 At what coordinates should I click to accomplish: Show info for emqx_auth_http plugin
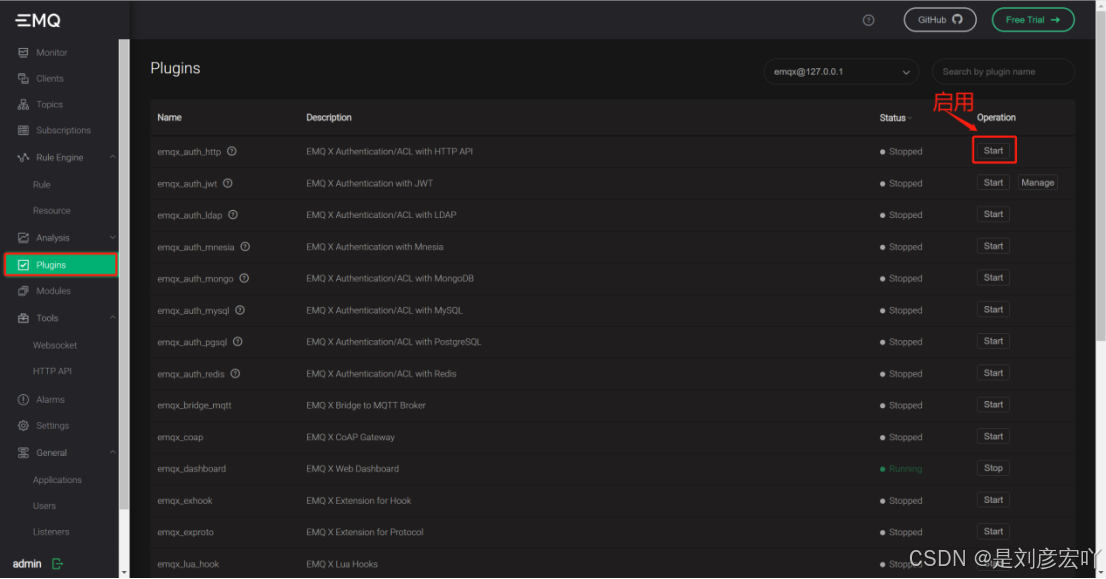pos(231,151)
